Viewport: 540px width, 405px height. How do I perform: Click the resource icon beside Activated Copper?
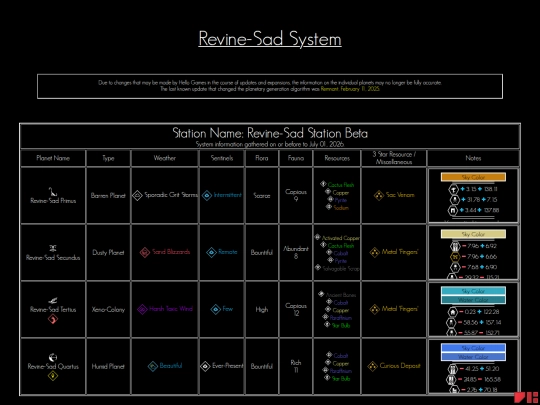point(318,237)
